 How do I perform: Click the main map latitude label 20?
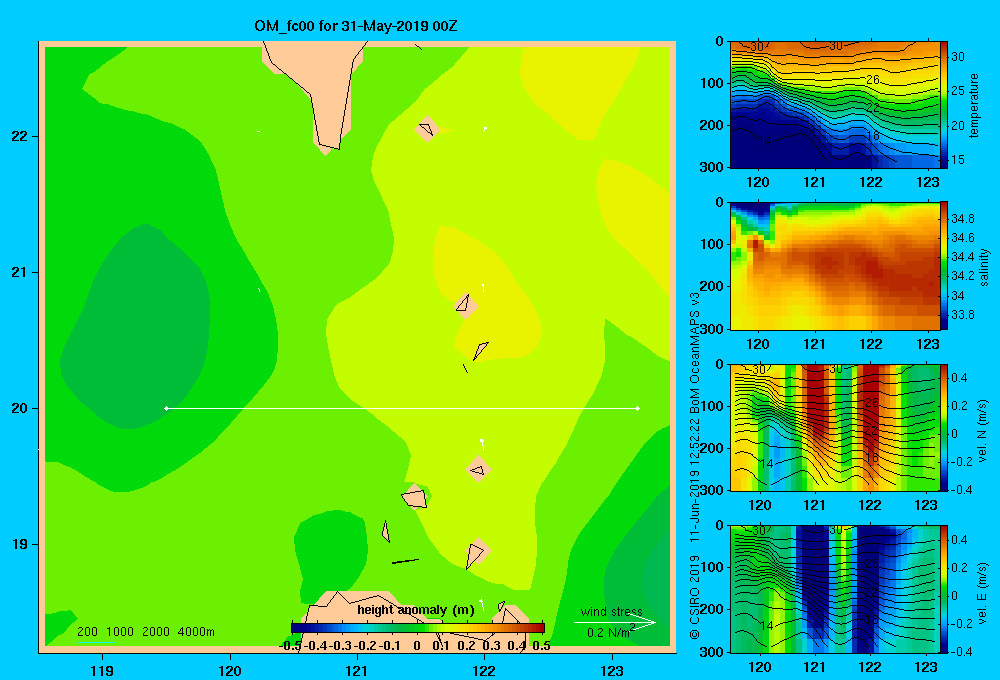(x=20, y=408)
